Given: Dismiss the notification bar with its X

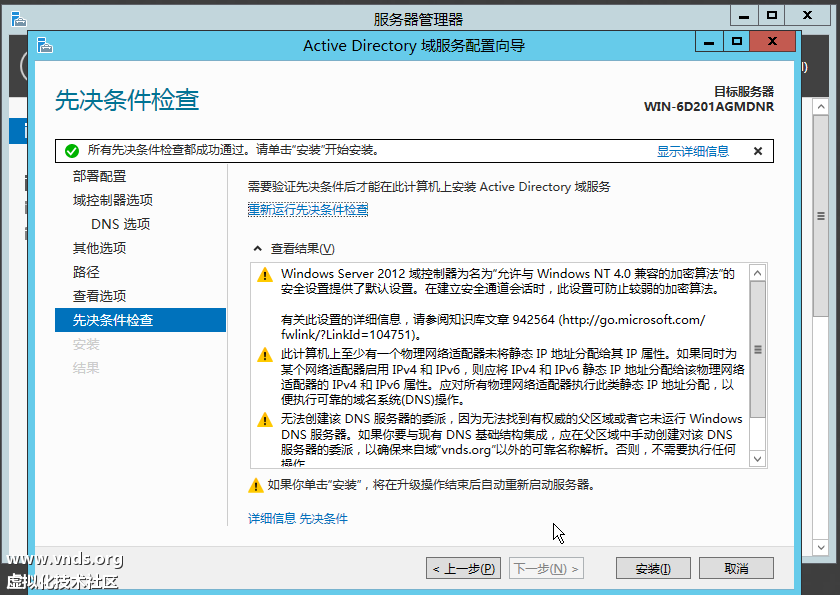Looking at the screenshot, I should tap(758, 151).
